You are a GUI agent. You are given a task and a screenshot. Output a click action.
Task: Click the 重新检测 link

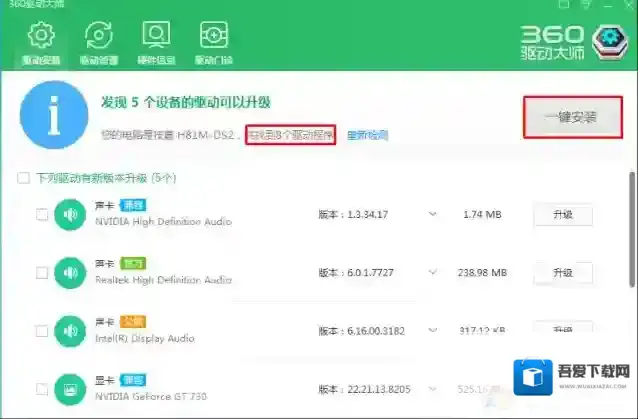pos(368,135)
